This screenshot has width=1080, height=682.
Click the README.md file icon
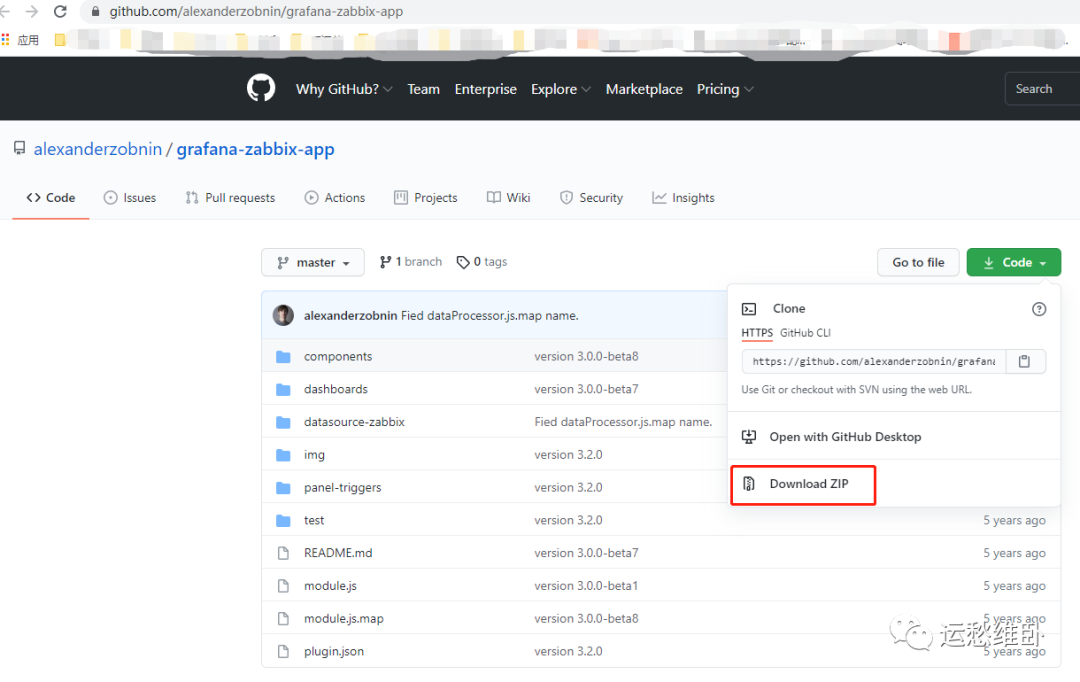point(283,552)
